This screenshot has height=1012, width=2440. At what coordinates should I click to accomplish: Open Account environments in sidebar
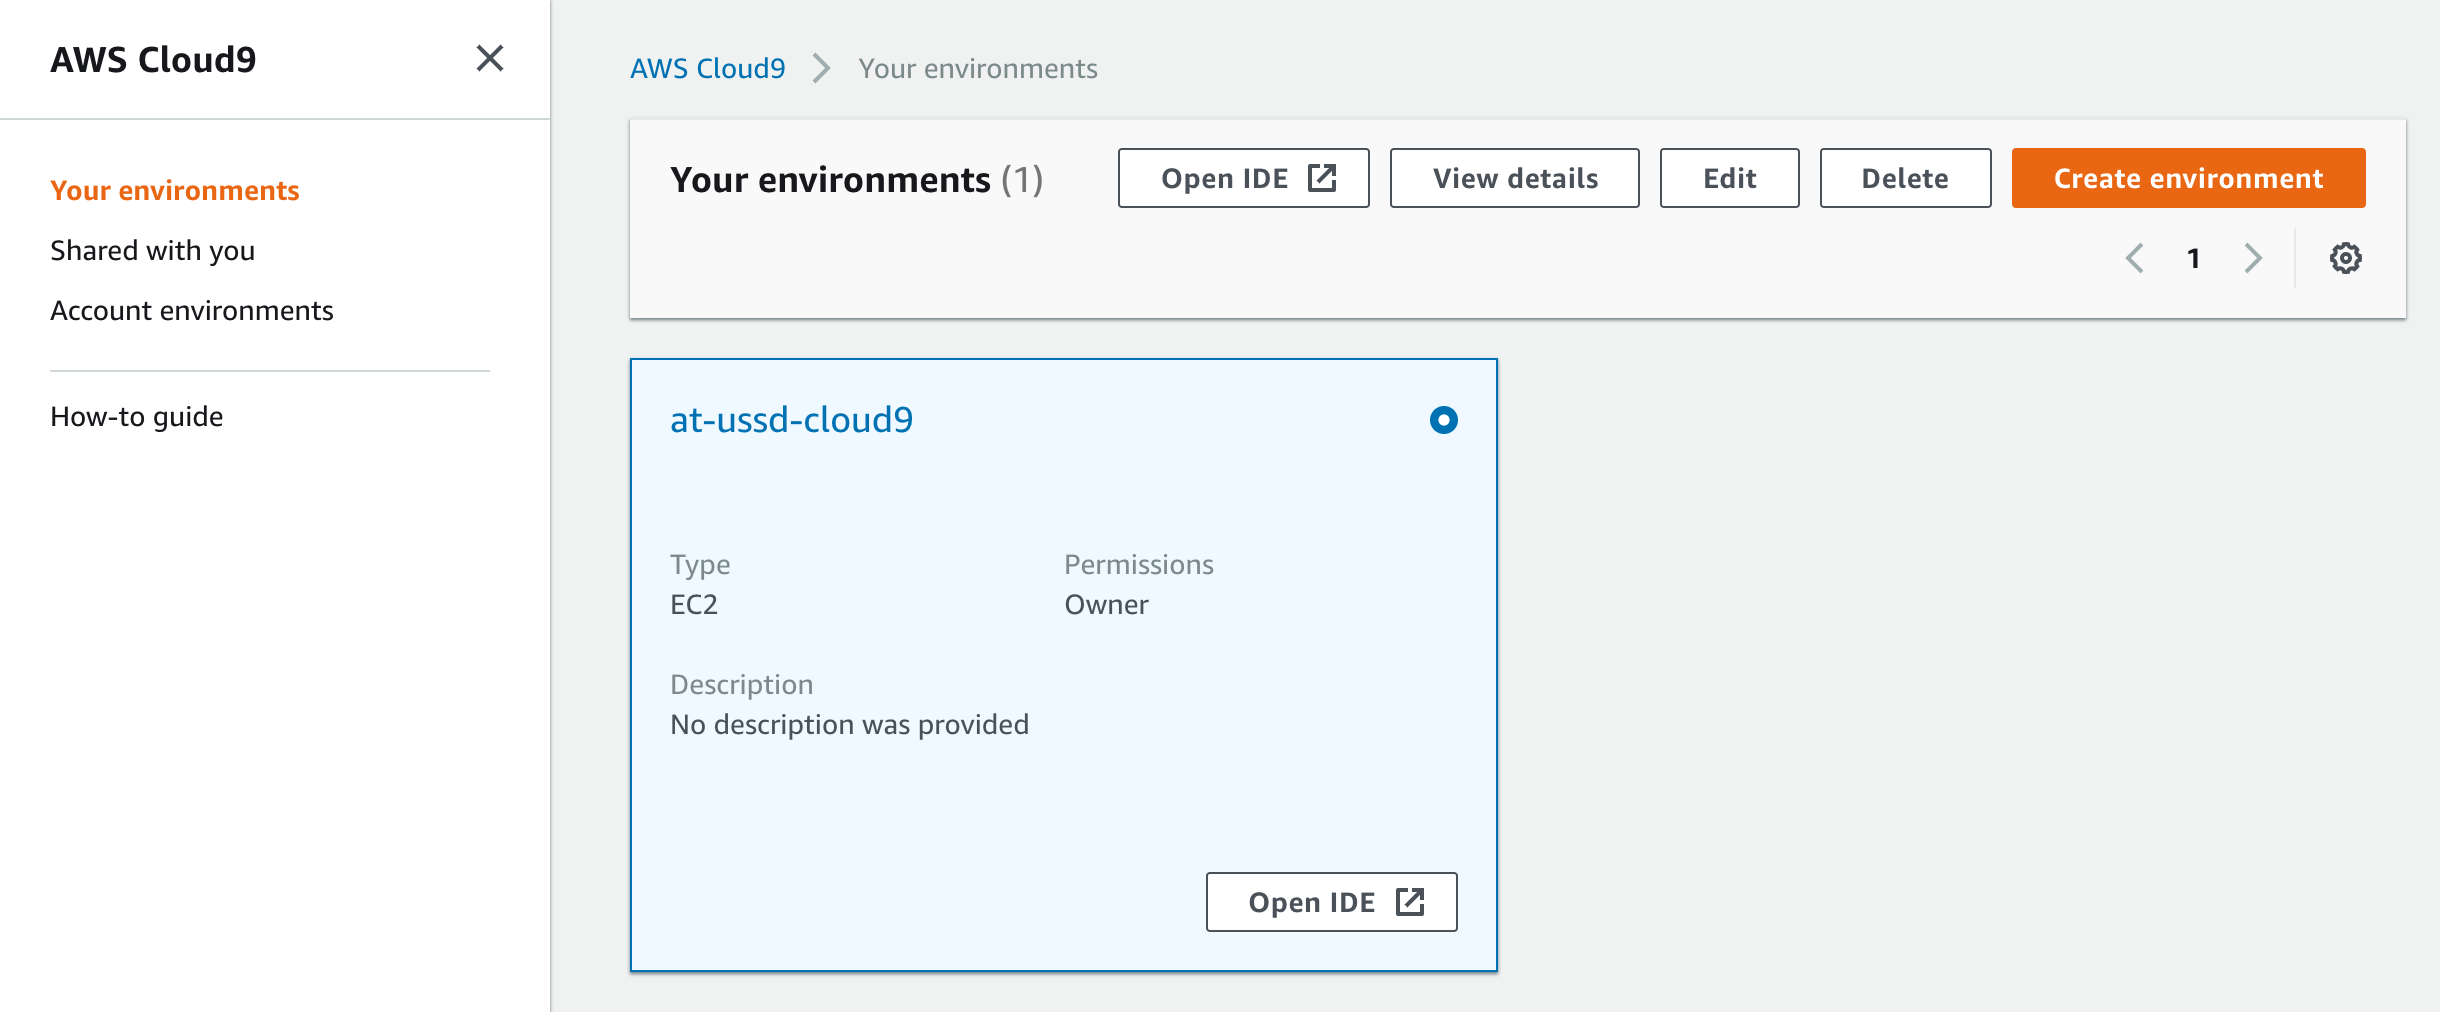click(192, 310)
